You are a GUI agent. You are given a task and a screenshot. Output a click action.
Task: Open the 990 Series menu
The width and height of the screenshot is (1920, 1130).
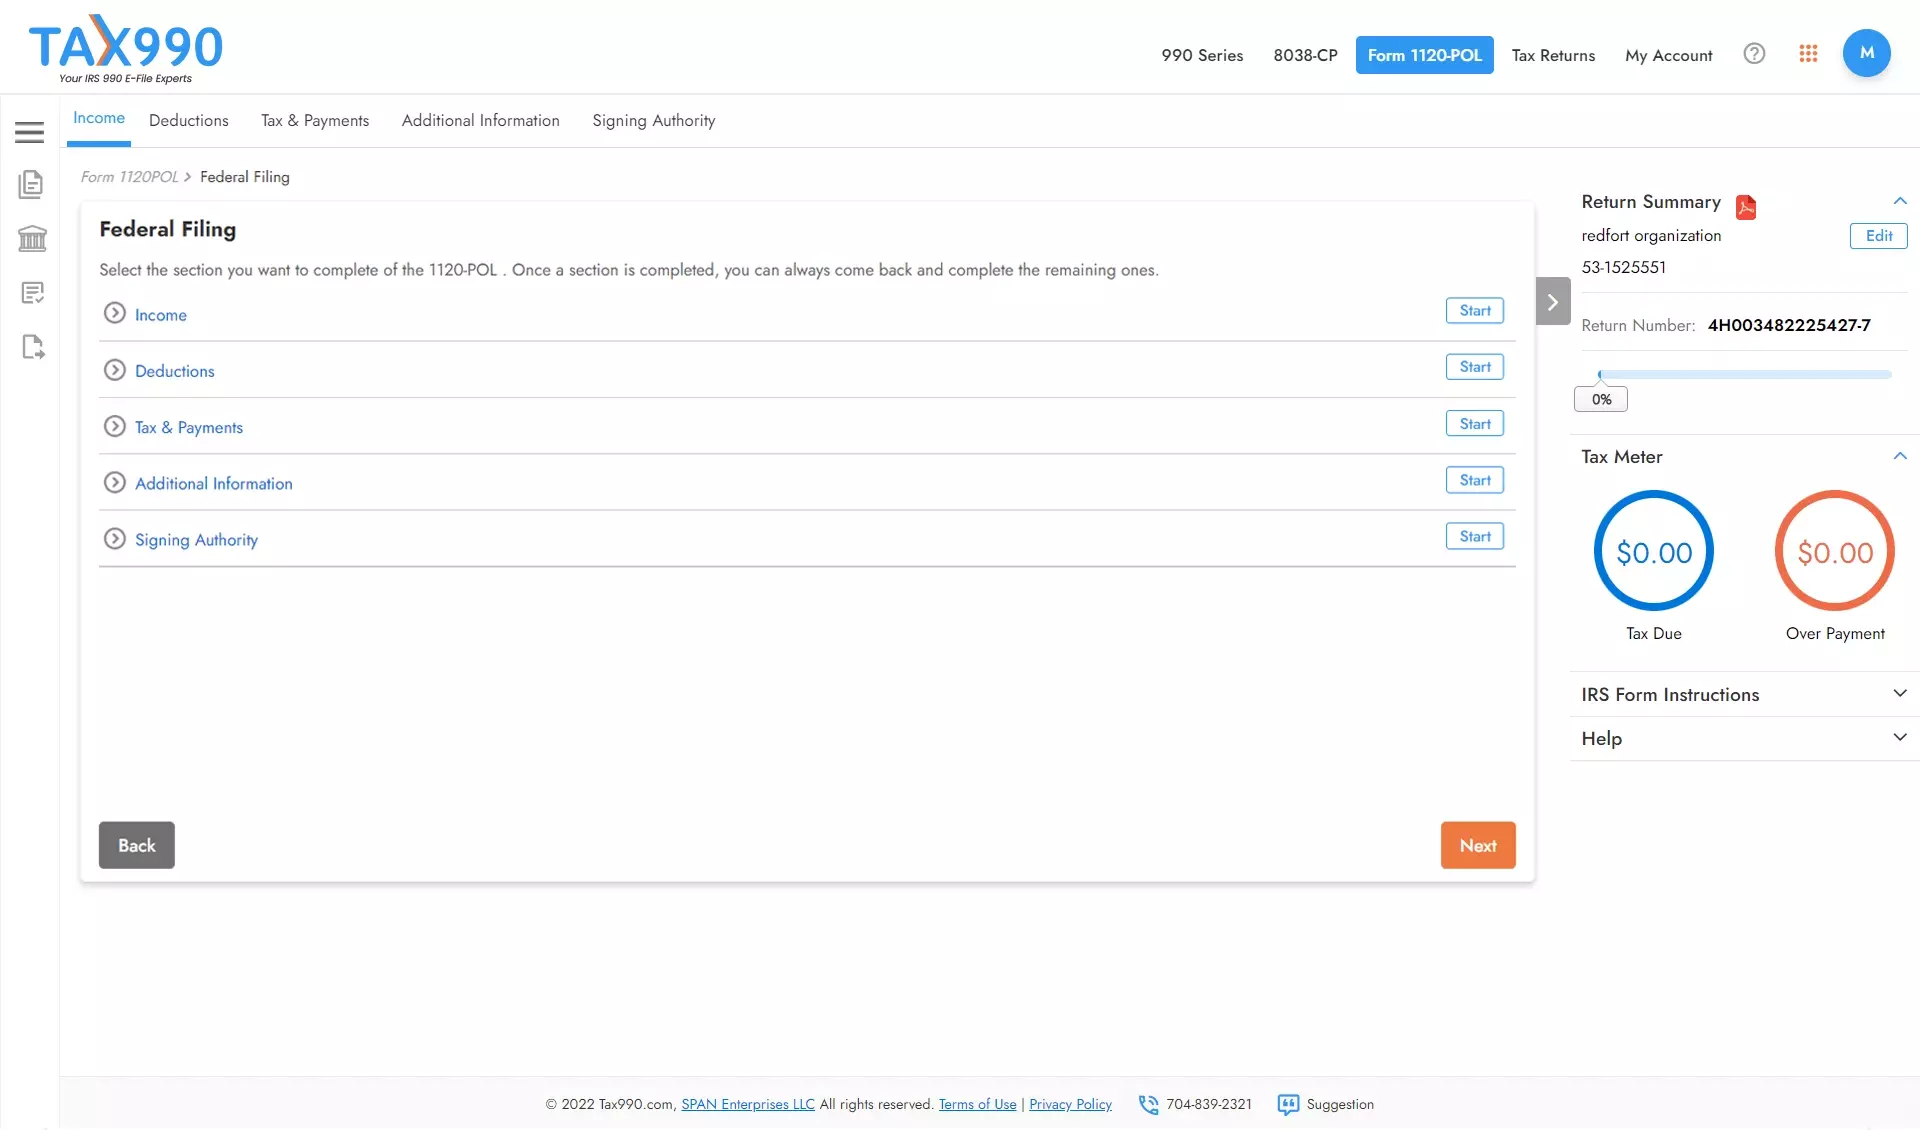(1202, 55)
